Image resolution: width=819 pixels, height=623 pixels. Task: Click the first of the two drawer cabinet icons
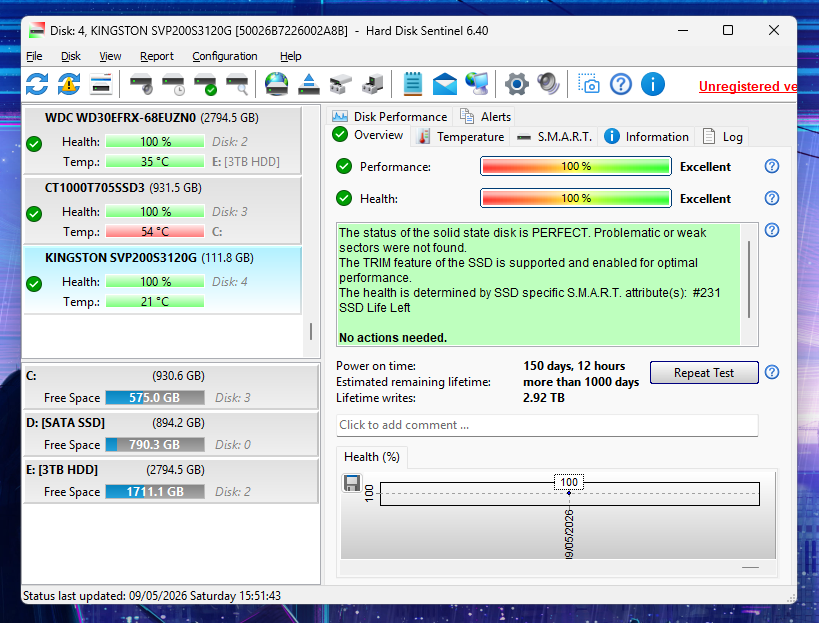tap(341, 84)
